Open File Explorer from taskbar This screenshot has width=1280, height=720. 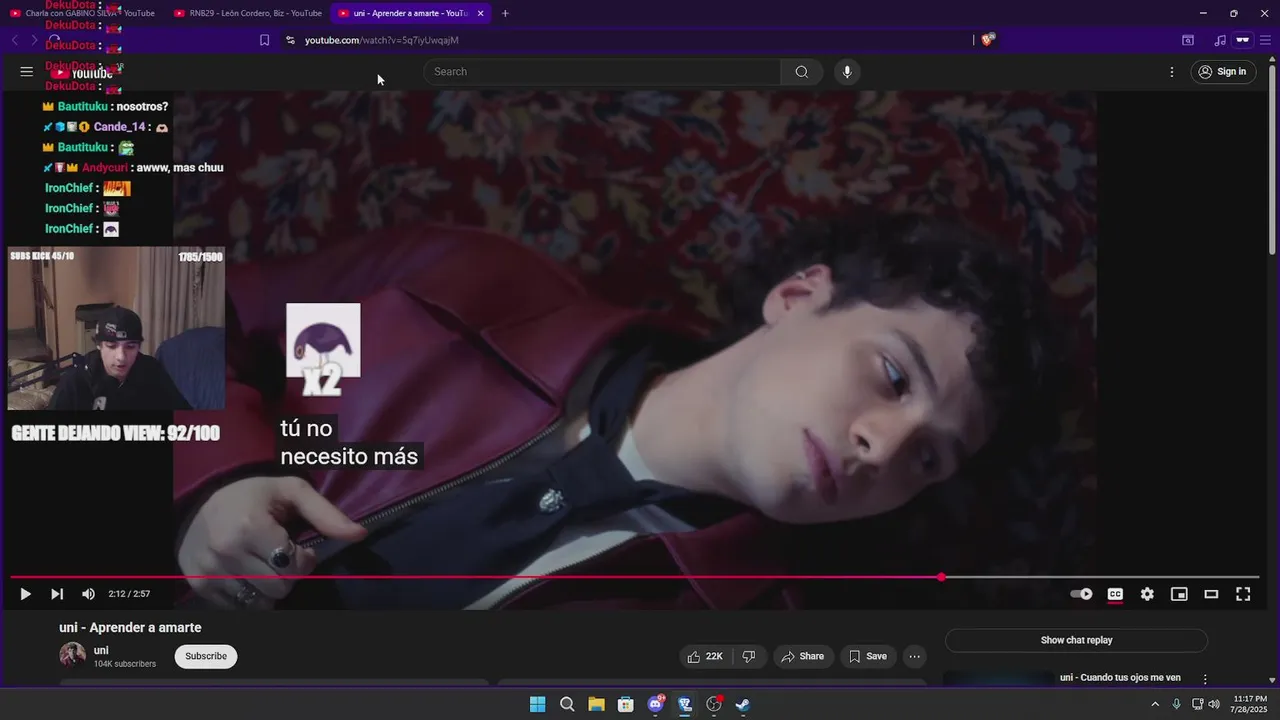596,704
